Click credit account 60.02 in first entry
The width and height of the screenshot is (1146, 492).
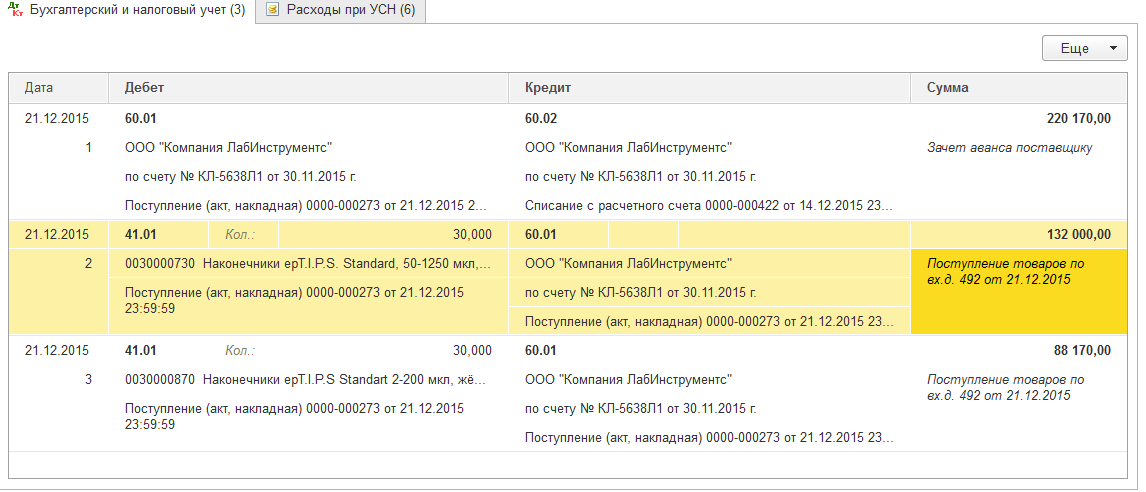(541, 119)
